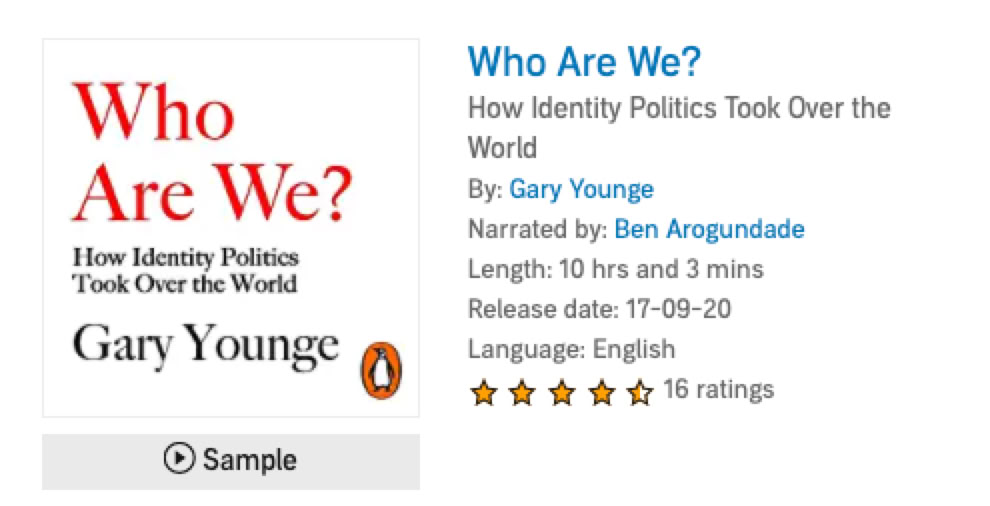
Task: Click the "Length: 10 hrs and 3 mins" text
Action: click(x=615, y=269)
